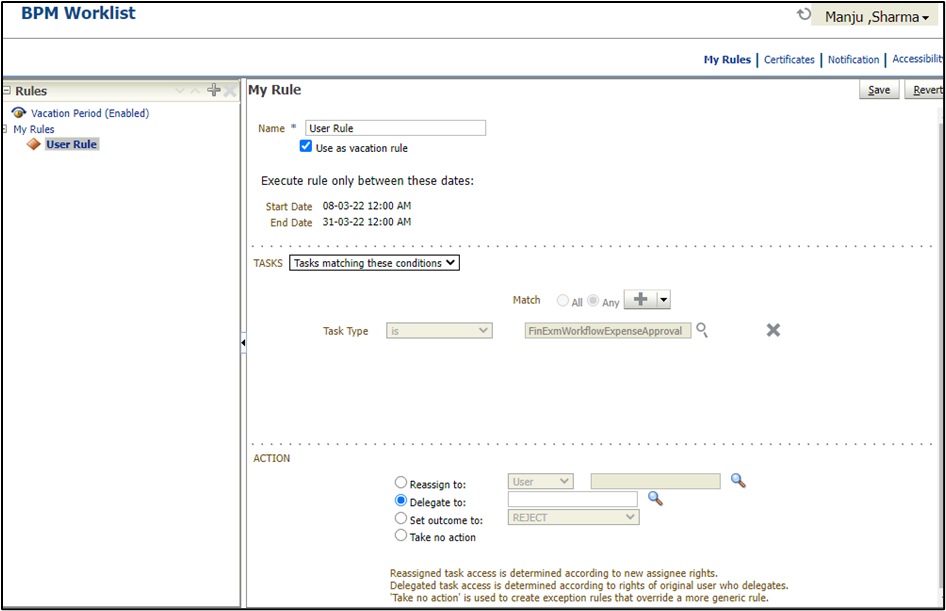
Task: Switch to Accessibility tab
Action: point(917,59)
